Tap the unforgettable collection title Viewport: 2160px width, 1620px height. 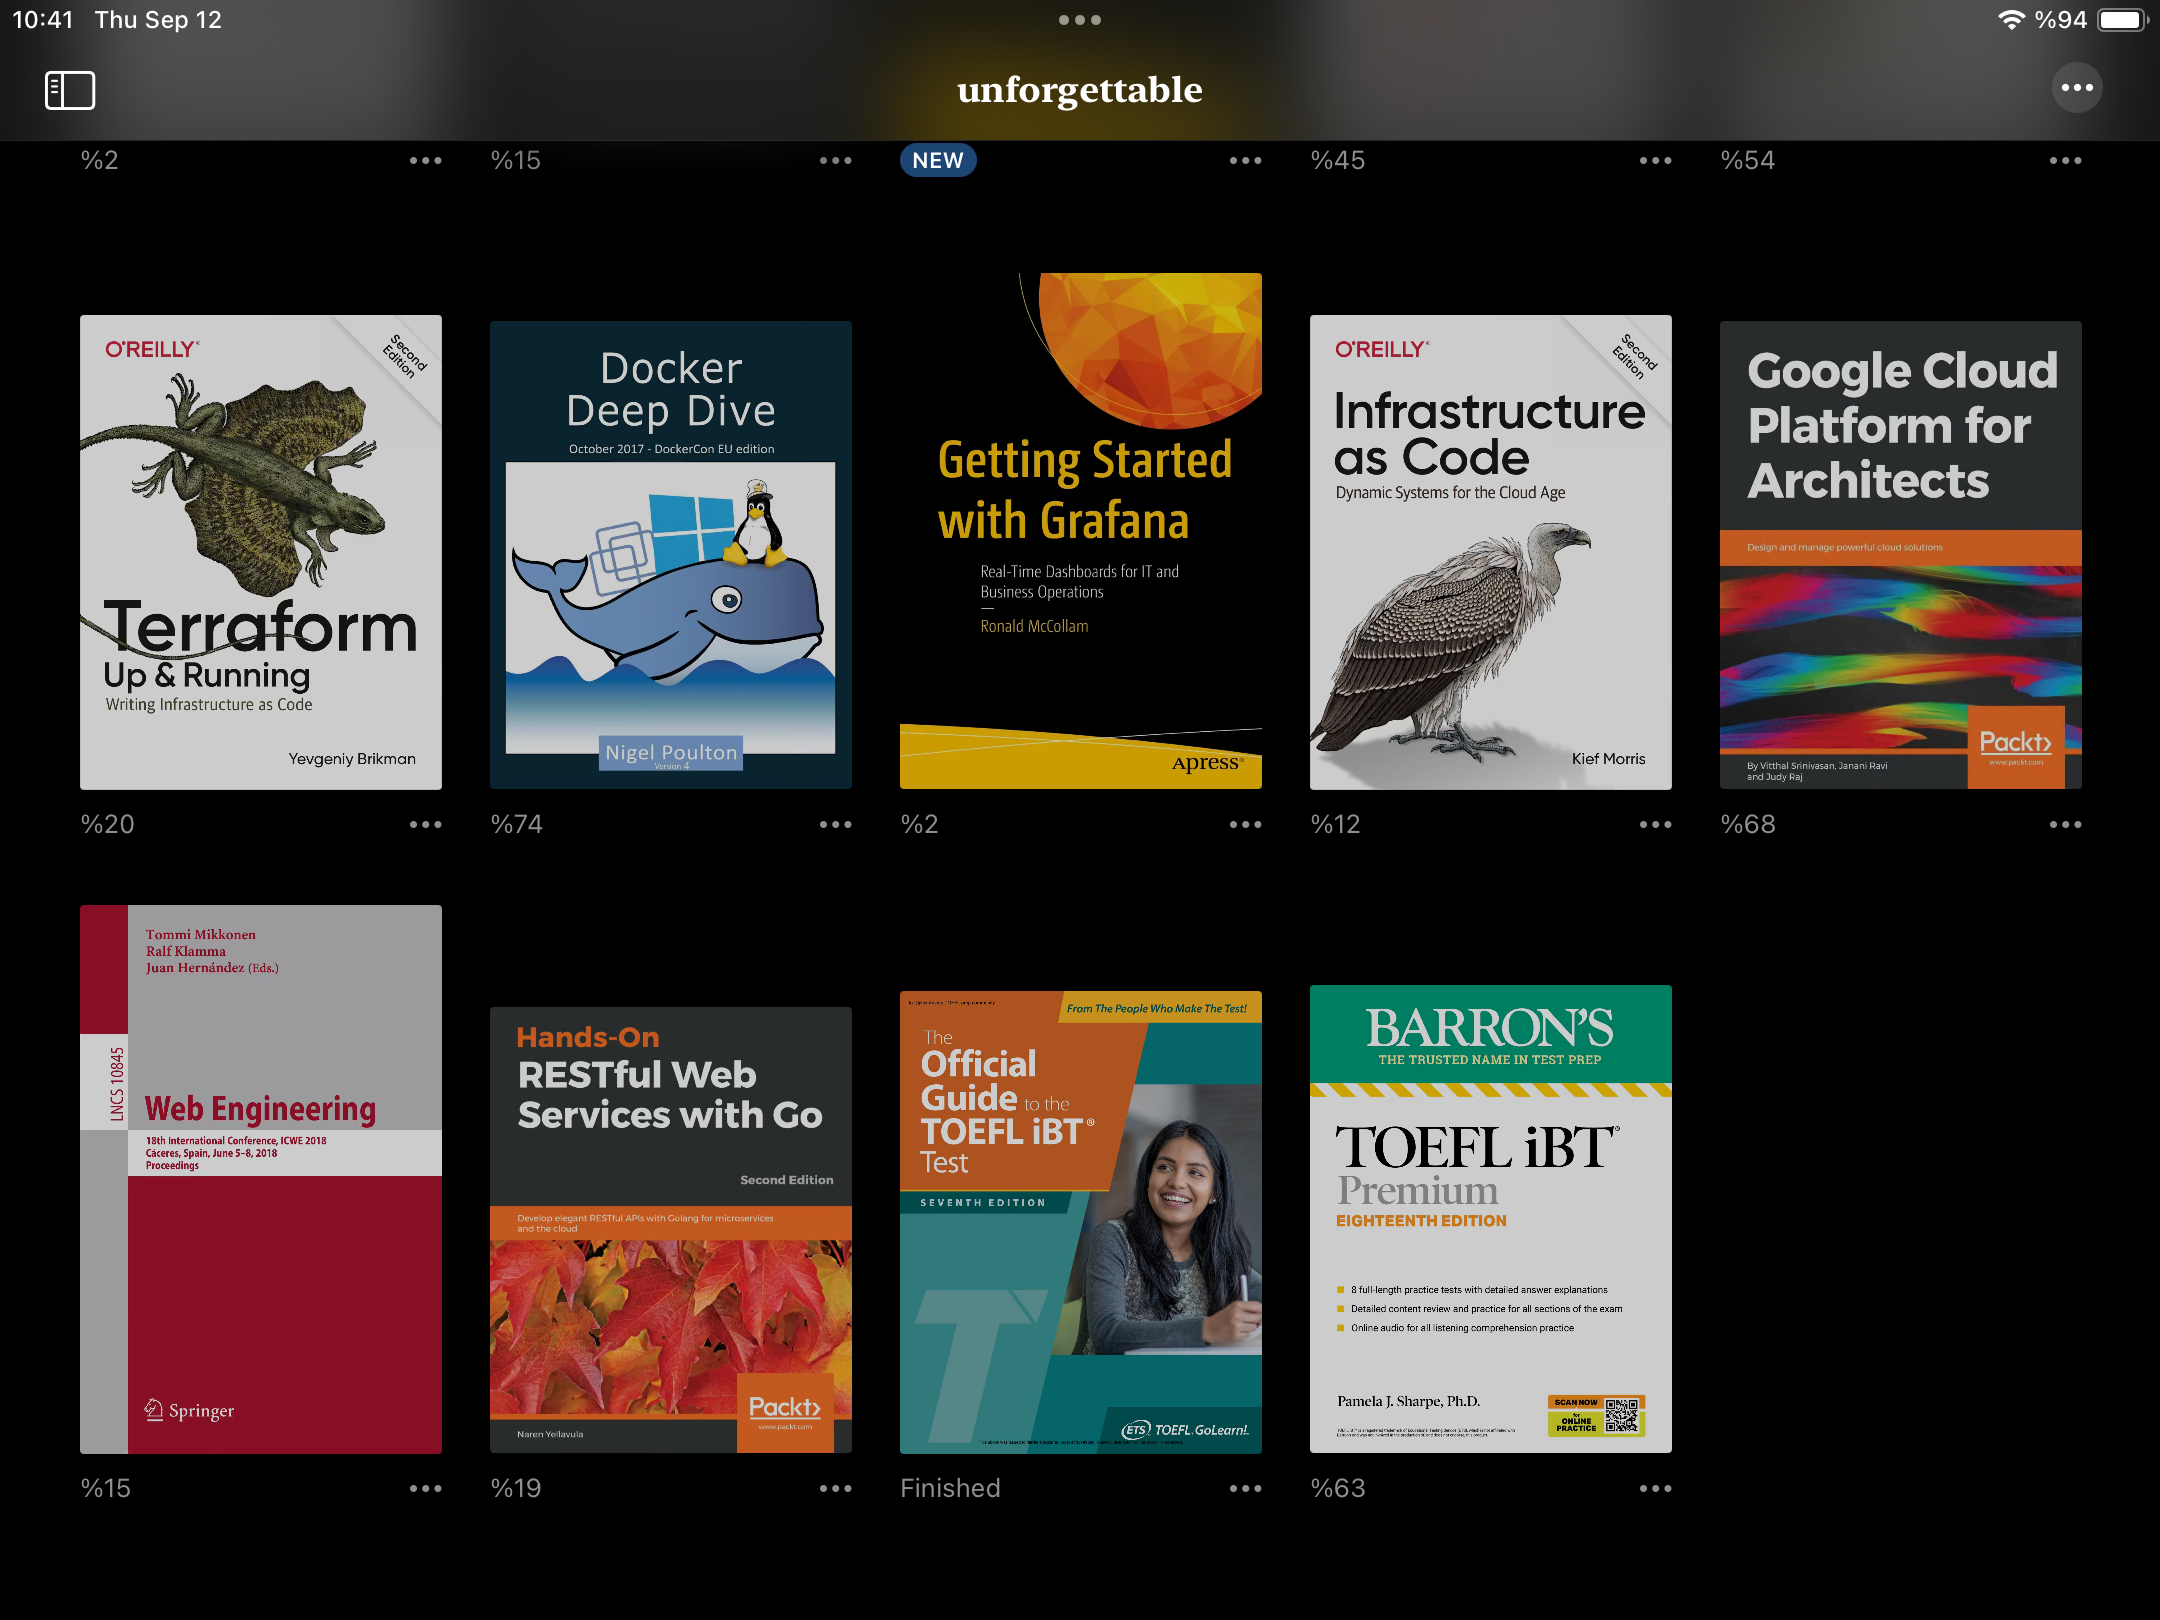pyautogui.click(x=1080, y=90)
